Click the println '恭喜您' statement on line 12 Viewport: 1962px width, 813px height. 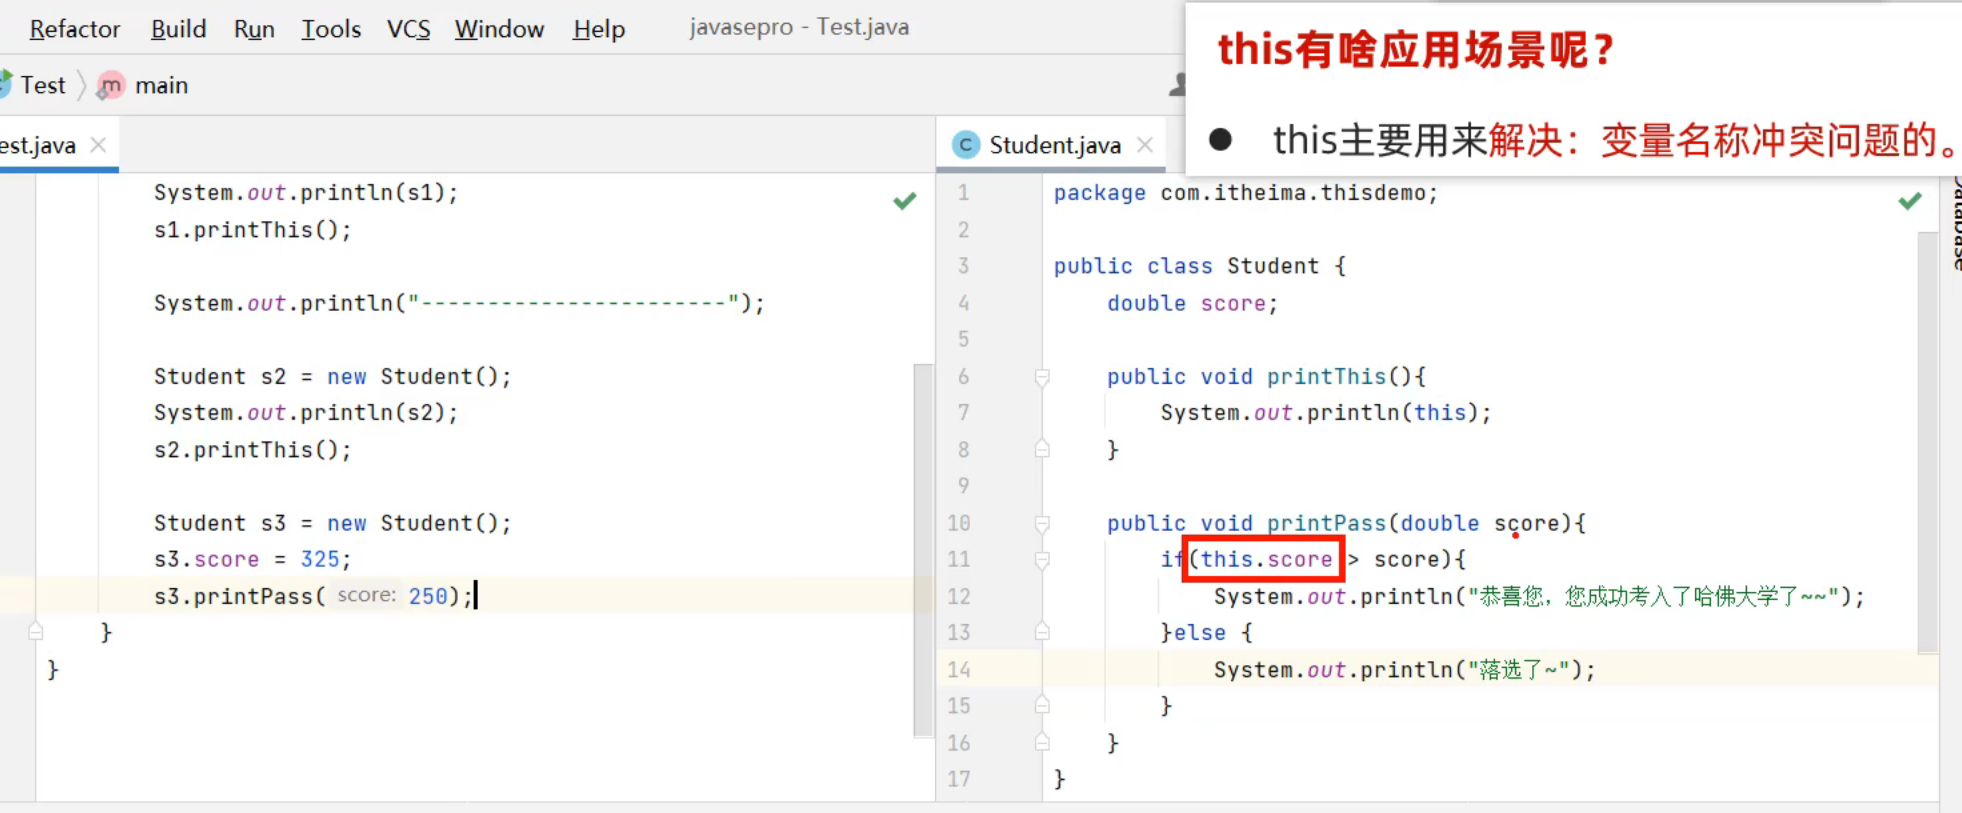pos(1540,596)
